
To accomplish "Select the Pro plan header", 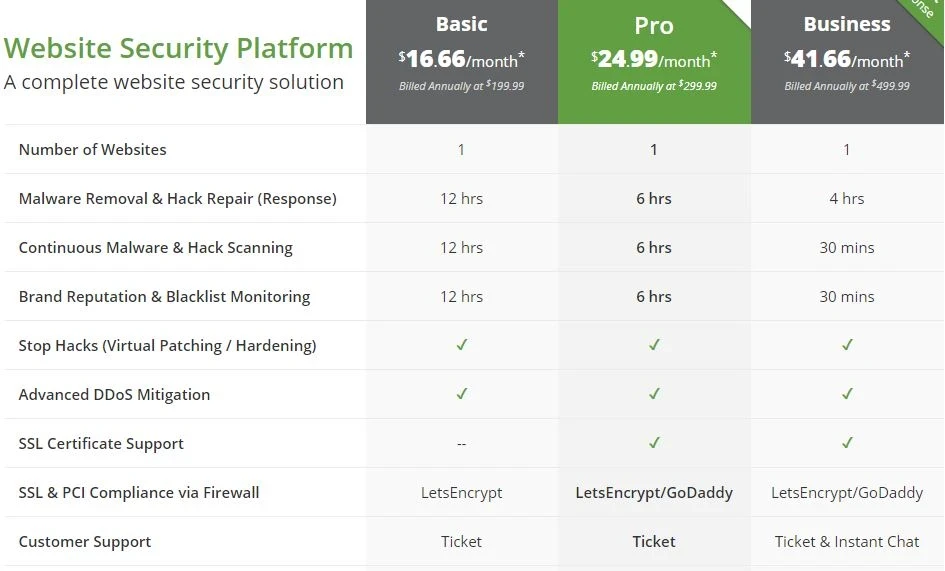I will click(x=654, y=26).
